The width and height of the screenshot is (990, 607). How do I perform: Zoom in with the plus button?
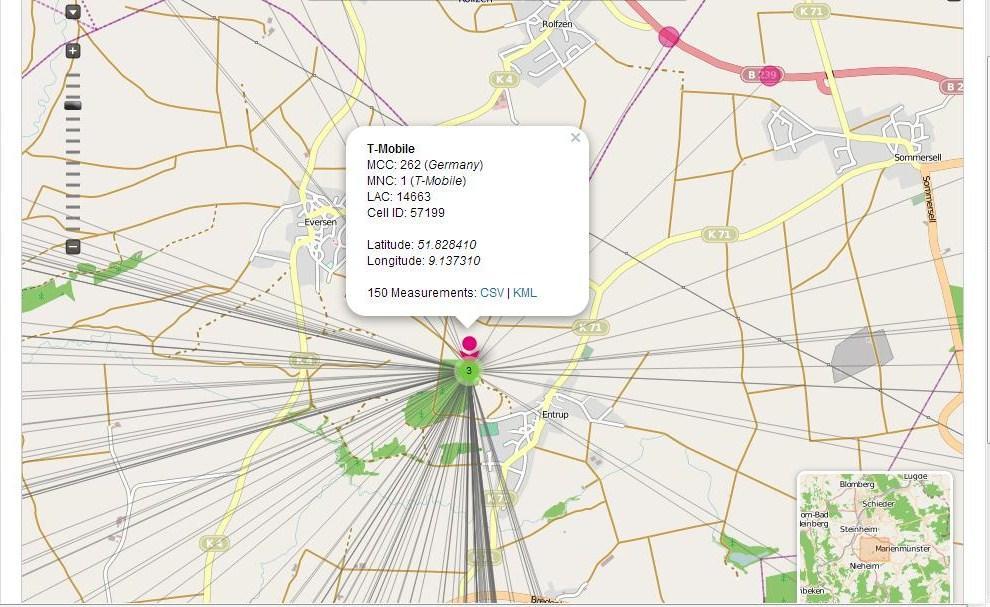click(73, 51)
